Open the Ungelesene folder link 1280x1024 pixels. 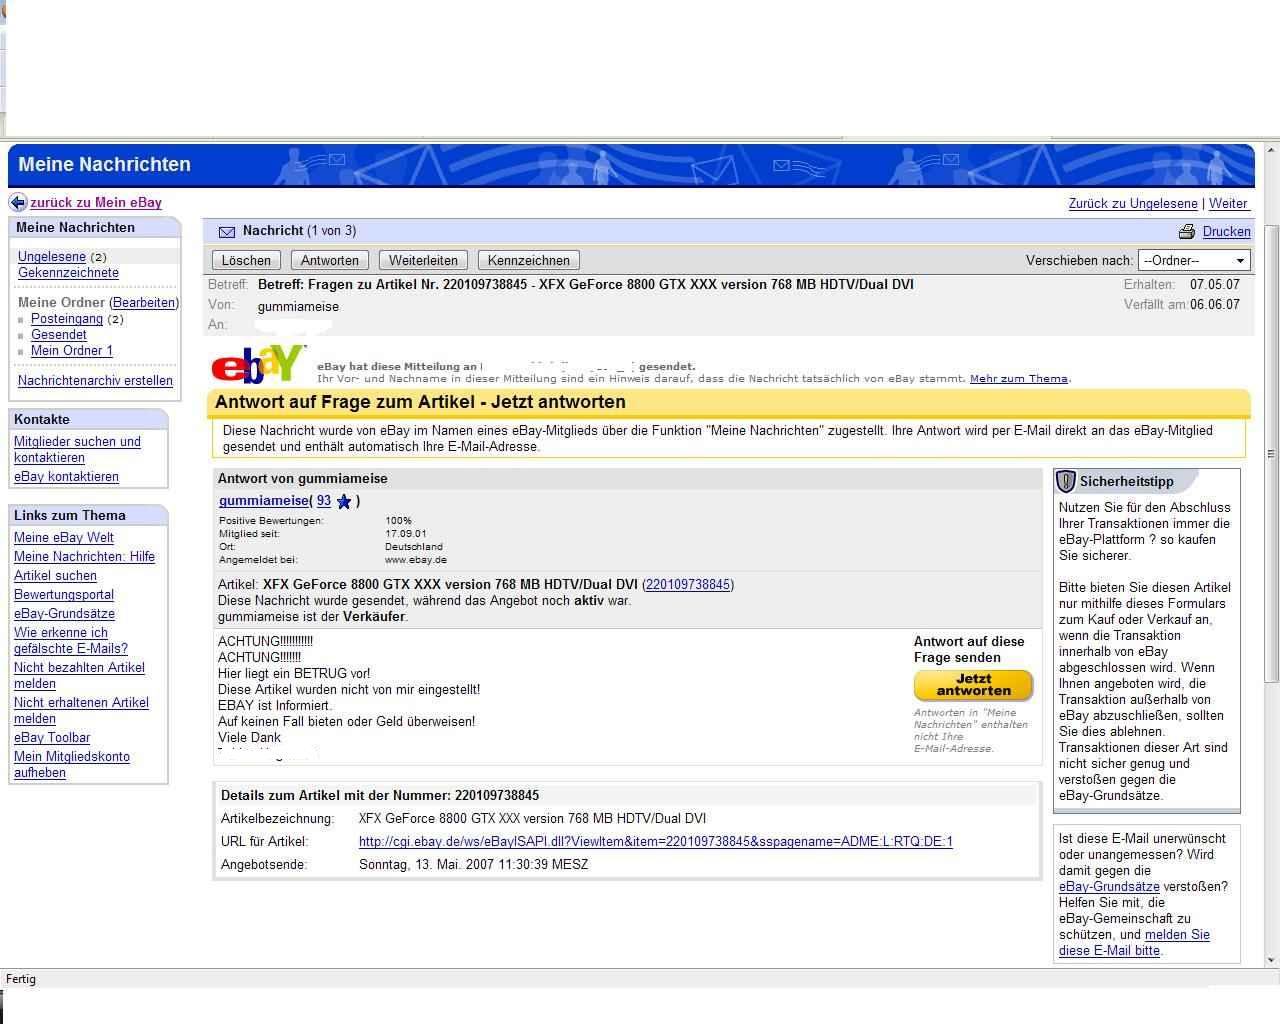point(52,257)
